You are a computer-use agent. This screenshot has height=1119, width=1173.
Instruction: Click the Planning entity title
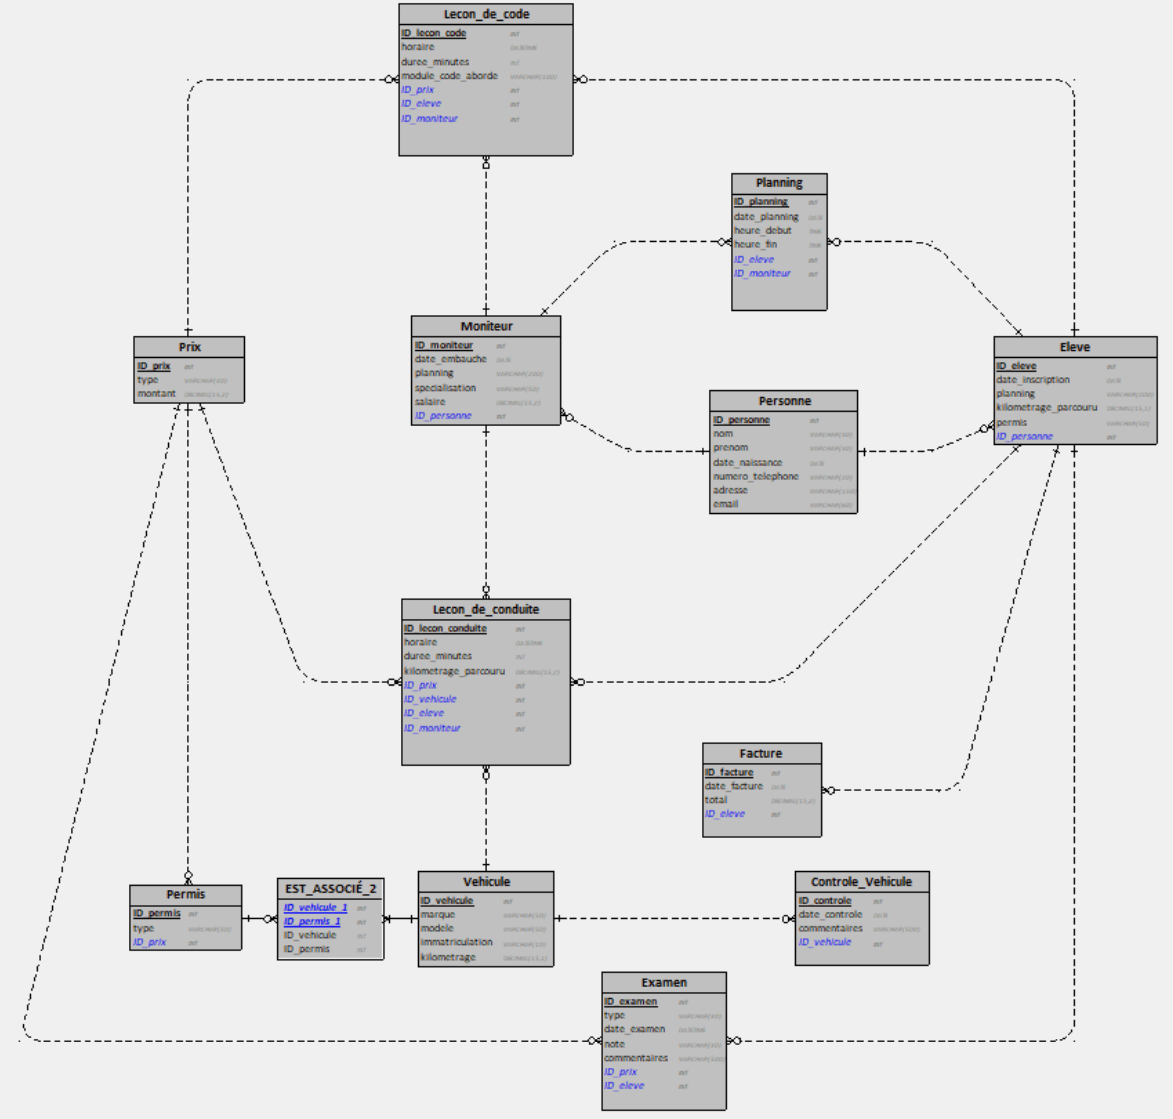pyautogui.click(x=779, y=183)
